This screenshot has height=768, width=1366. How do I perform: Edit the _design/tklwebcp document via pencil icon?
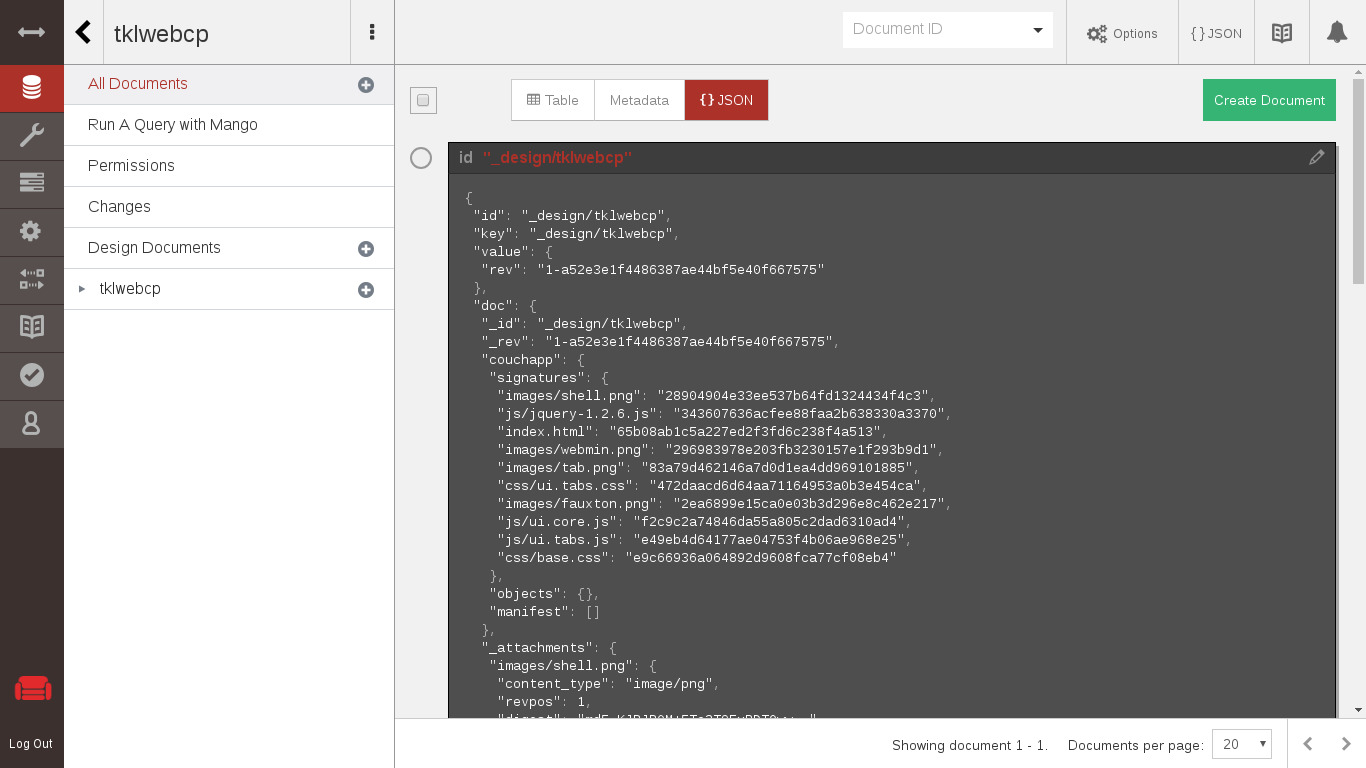[x=1316, y=157]
